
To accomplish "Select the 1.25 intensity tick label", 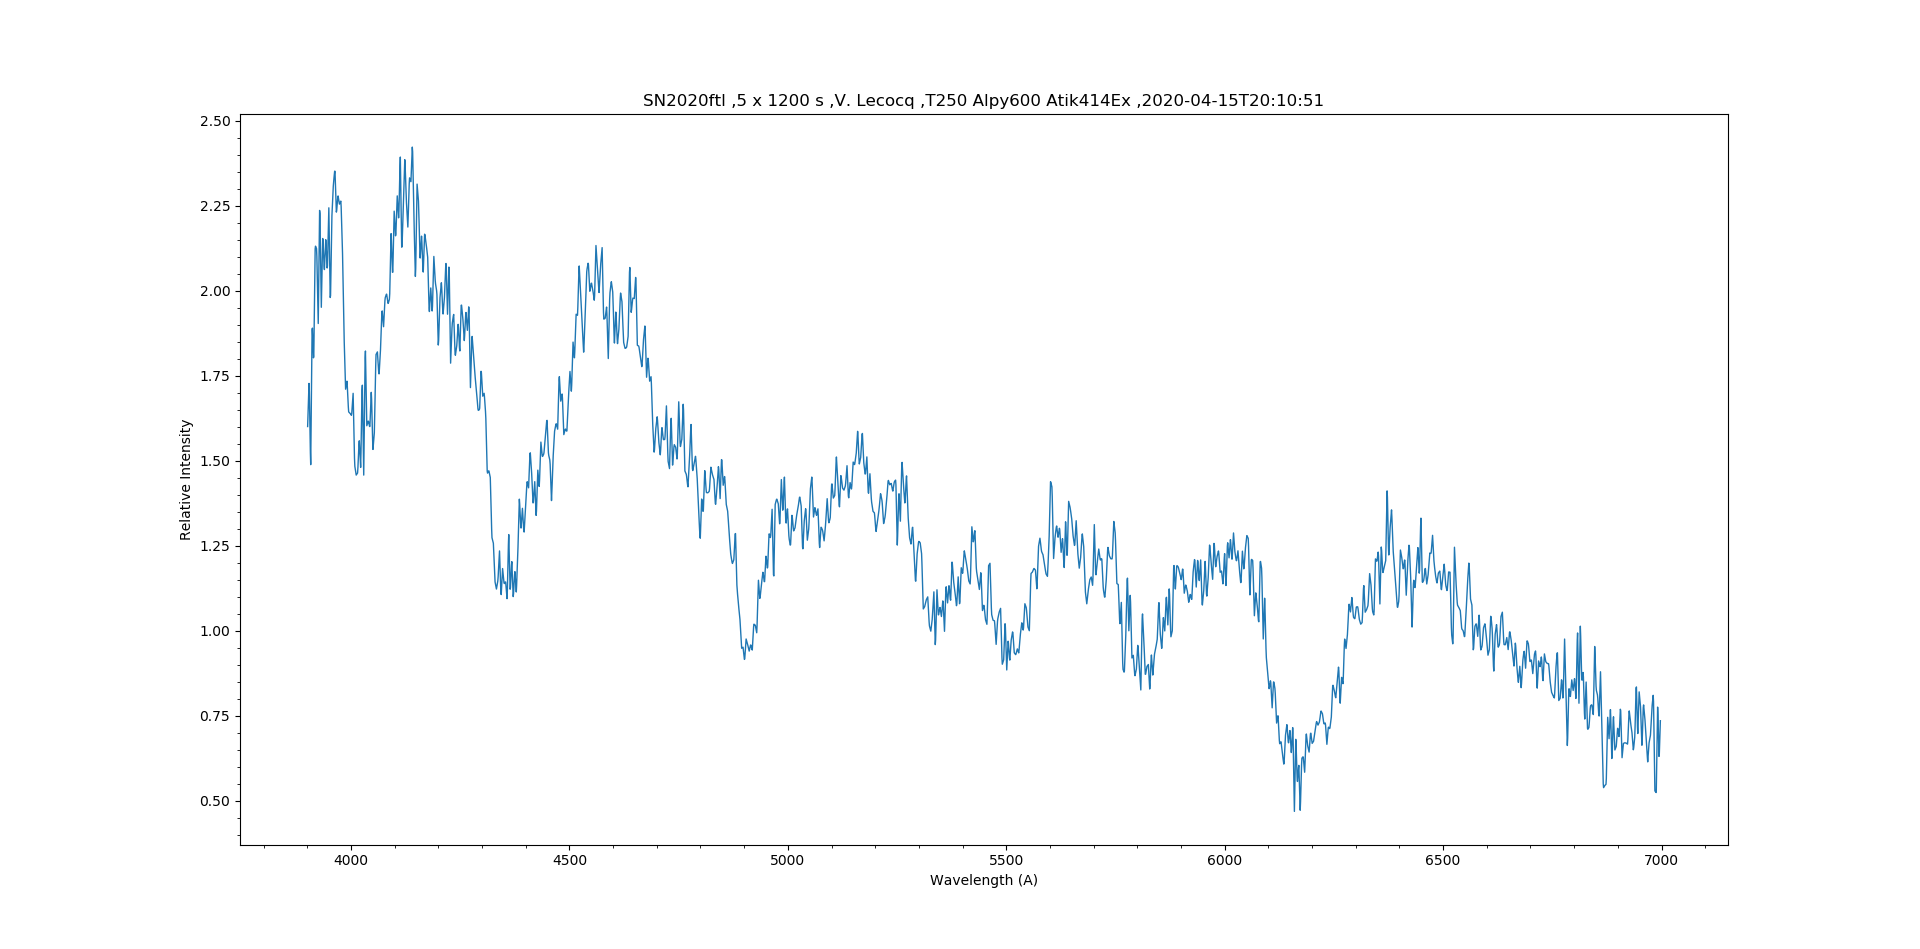I will (x=215, y=547).
